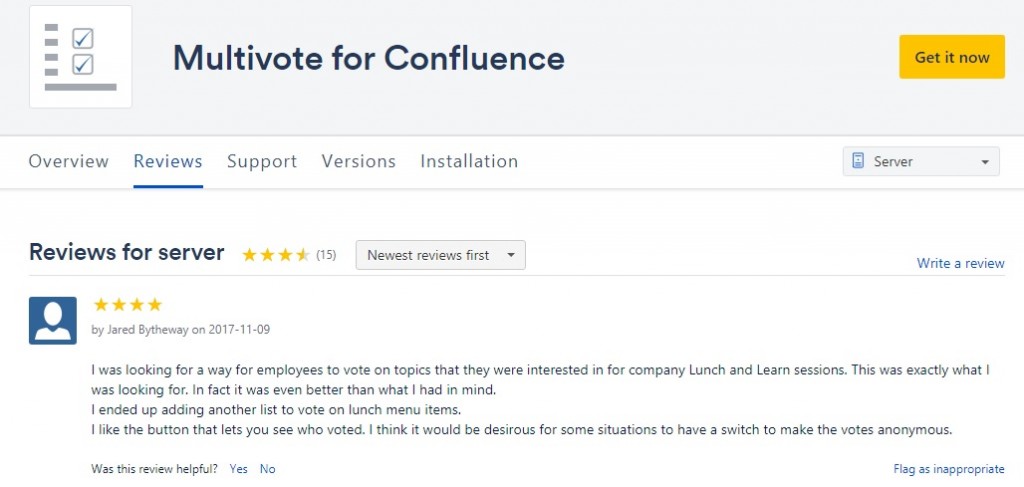Viewport: 1024px width, 487px height.
Task: Open the Support tab
Action: 262,161
